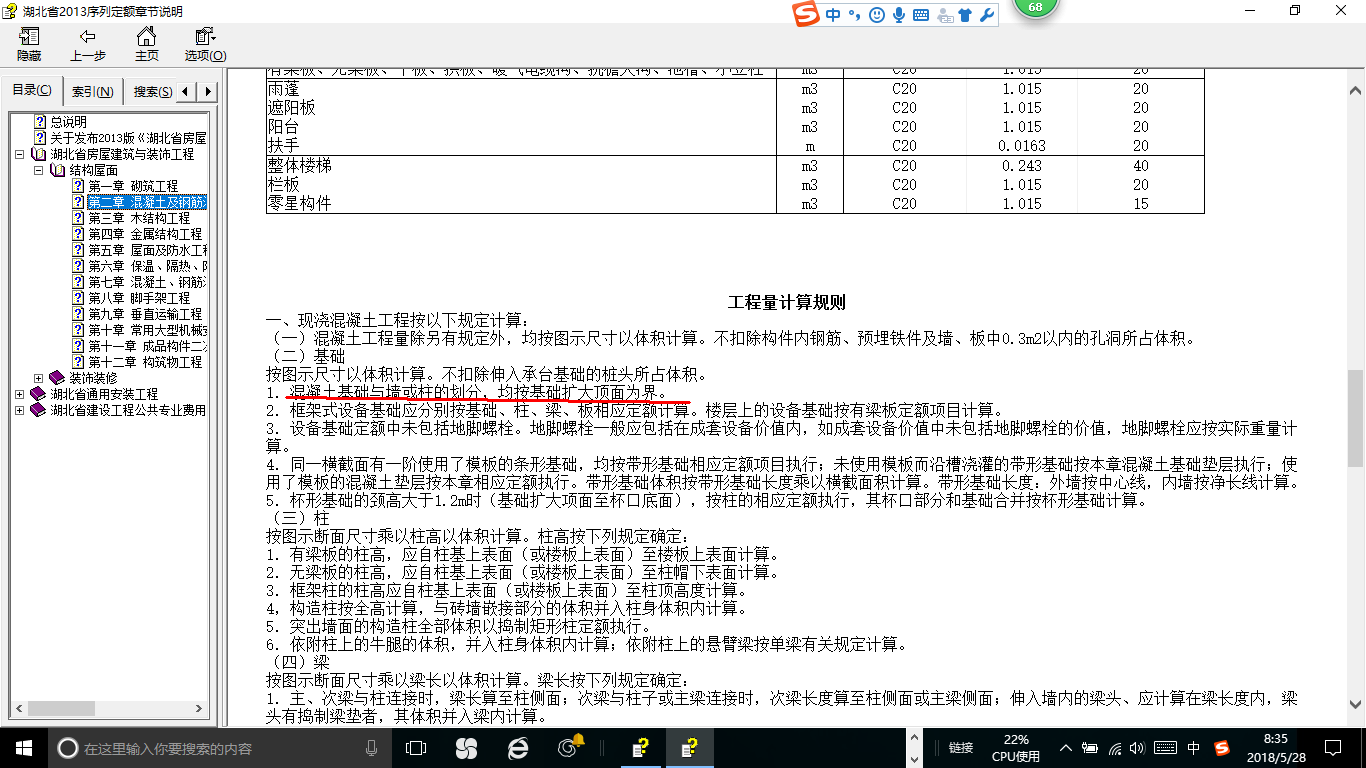
Task: Switch to the 目录(C) tab
Action: pyautogui.click(x=33, y=91)
